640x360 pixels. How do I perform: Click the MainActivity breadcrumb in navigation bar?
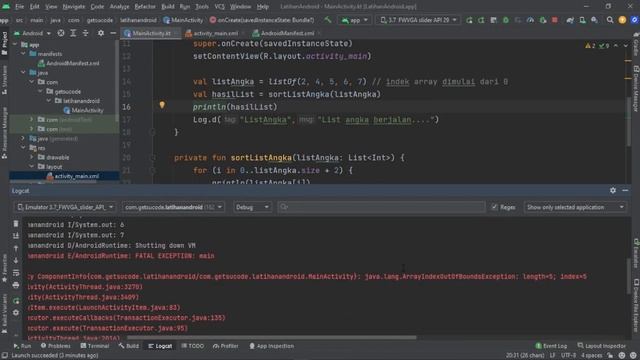183,20
